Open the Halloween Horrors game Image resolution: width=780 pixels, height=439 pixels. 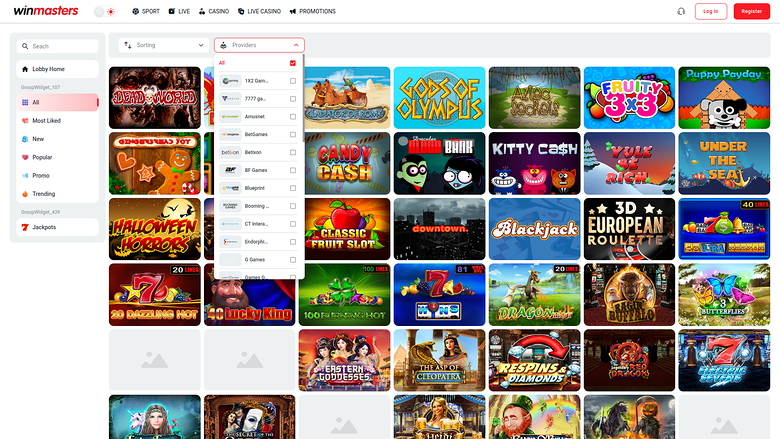point(155,229)
